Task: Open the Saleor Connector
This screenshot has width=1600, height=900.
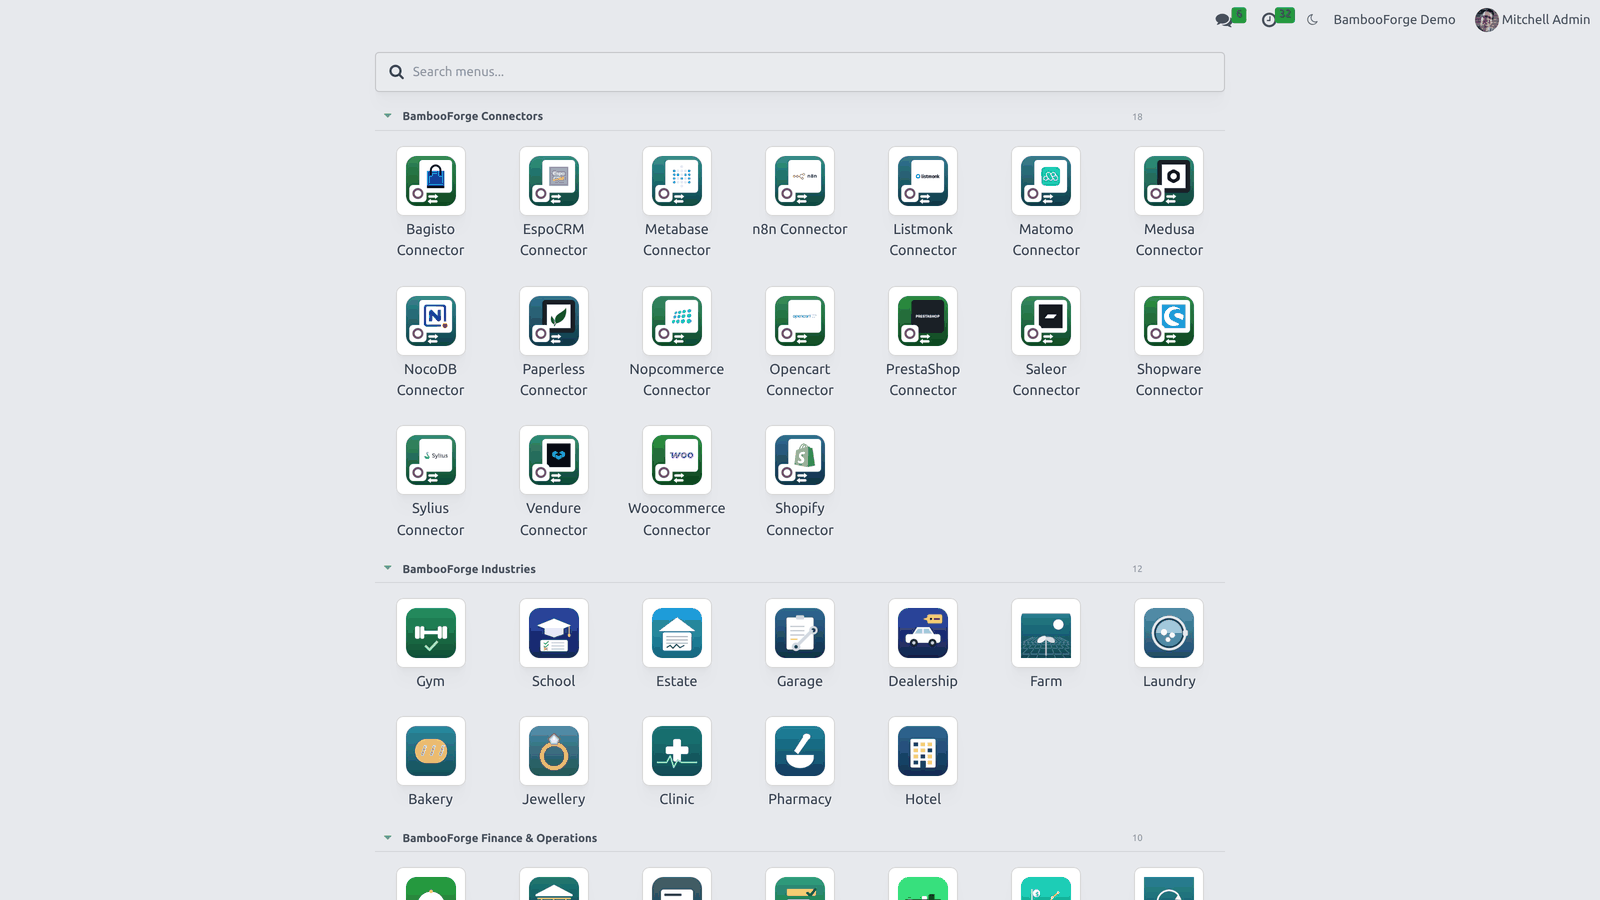Action: click(x=1046, y=321)
